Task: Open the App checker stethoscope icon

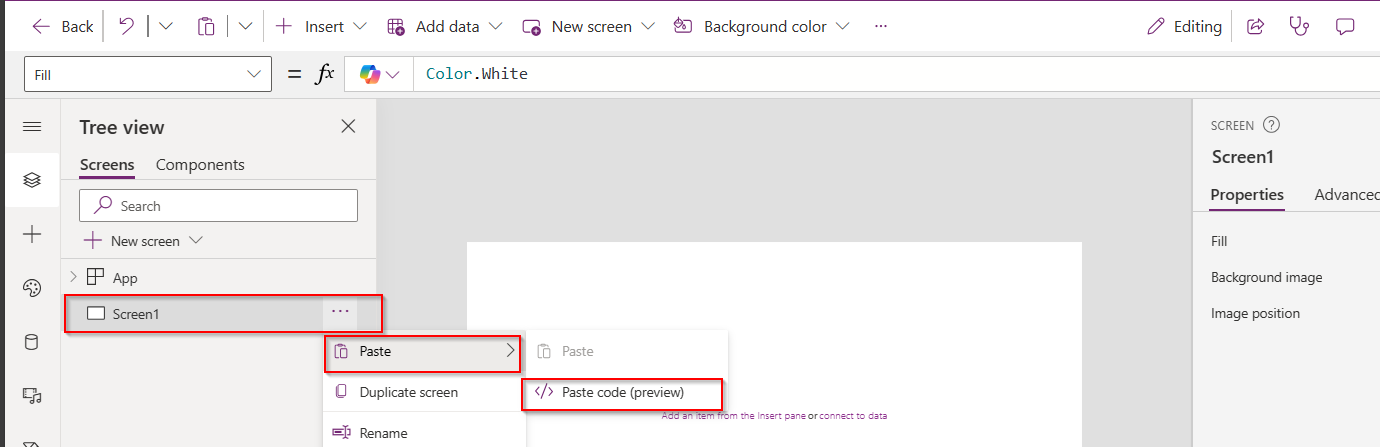Action: [x=1299, y=27]
